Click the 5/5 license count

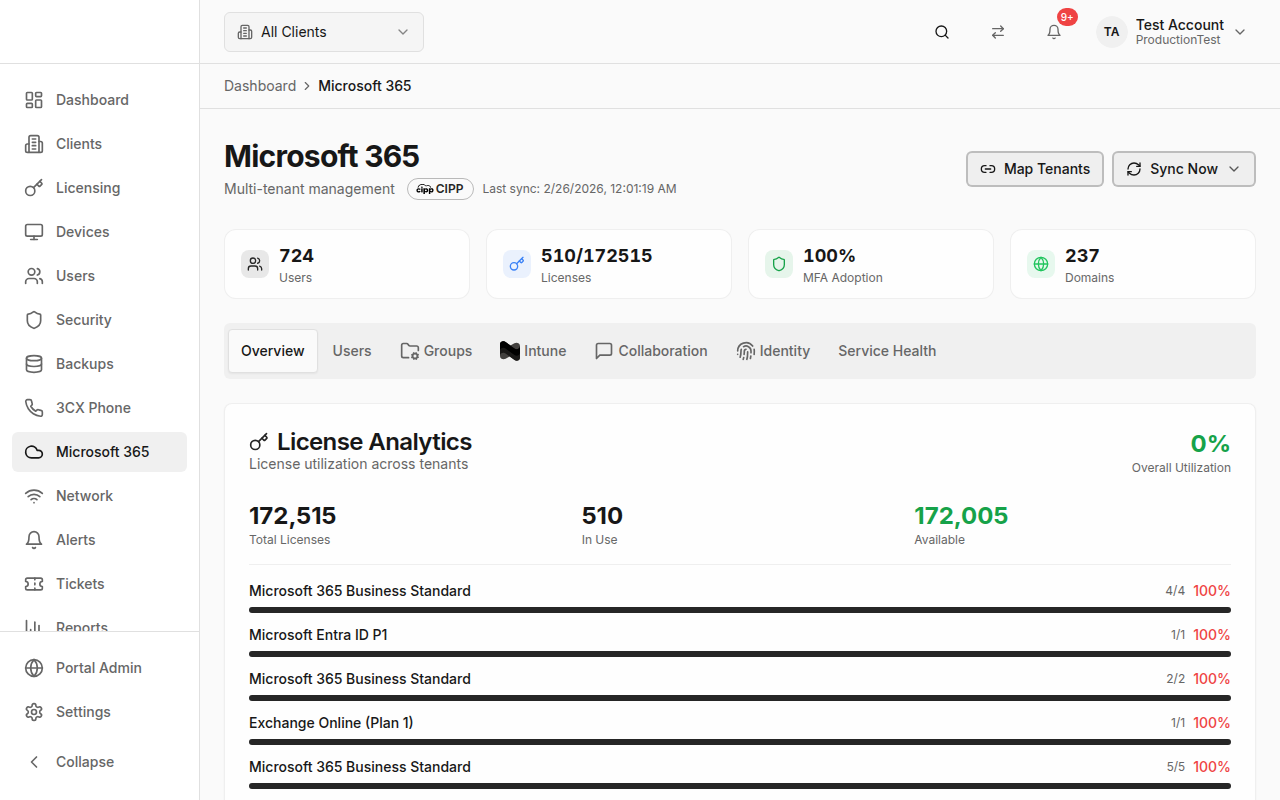pyautogui.click(x=1175, y=767)
